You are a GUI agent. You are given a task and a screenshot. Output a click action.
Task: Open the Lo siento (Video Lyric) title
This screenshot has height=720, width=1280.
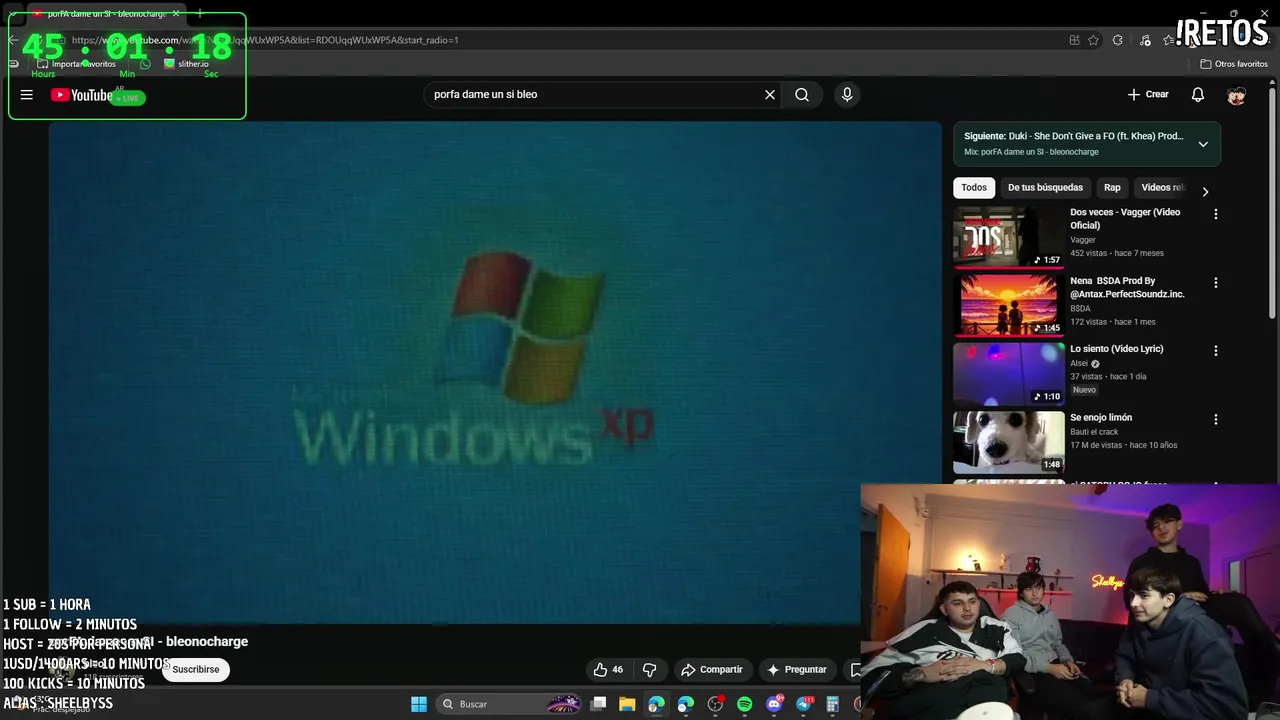(1117, 349)
